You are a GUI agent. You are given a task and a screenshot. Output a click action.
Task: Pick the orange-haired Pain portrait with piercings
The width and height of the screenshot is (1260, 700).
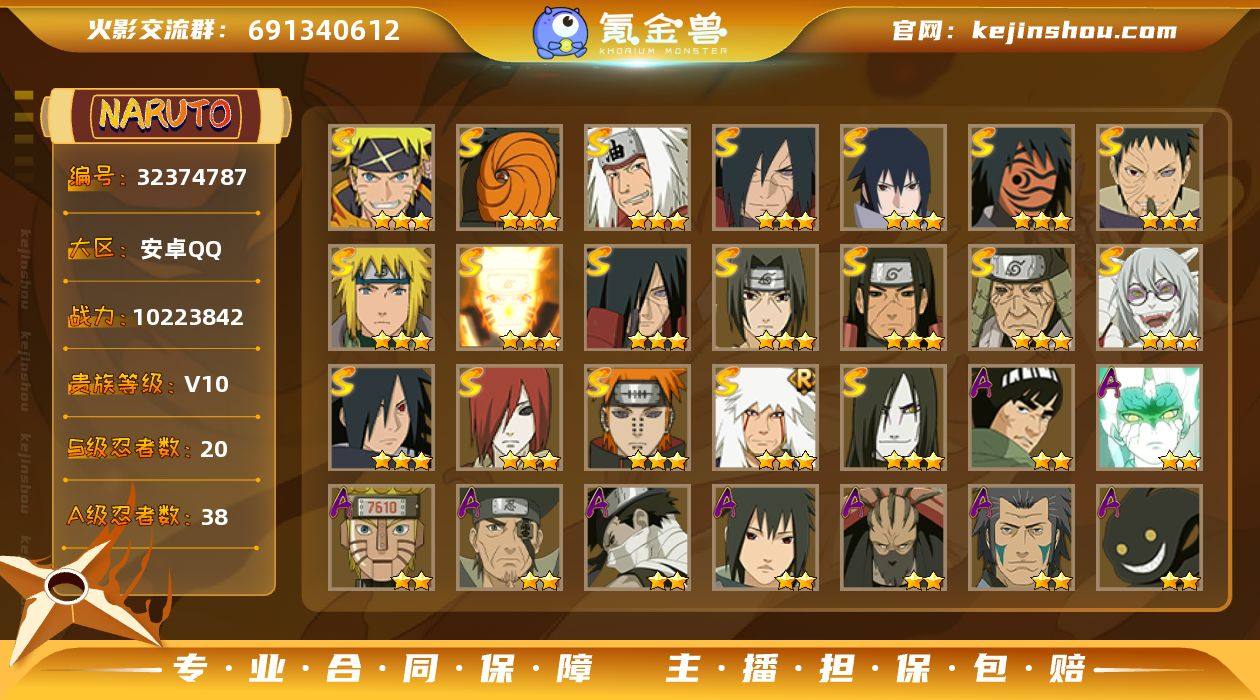637,418
